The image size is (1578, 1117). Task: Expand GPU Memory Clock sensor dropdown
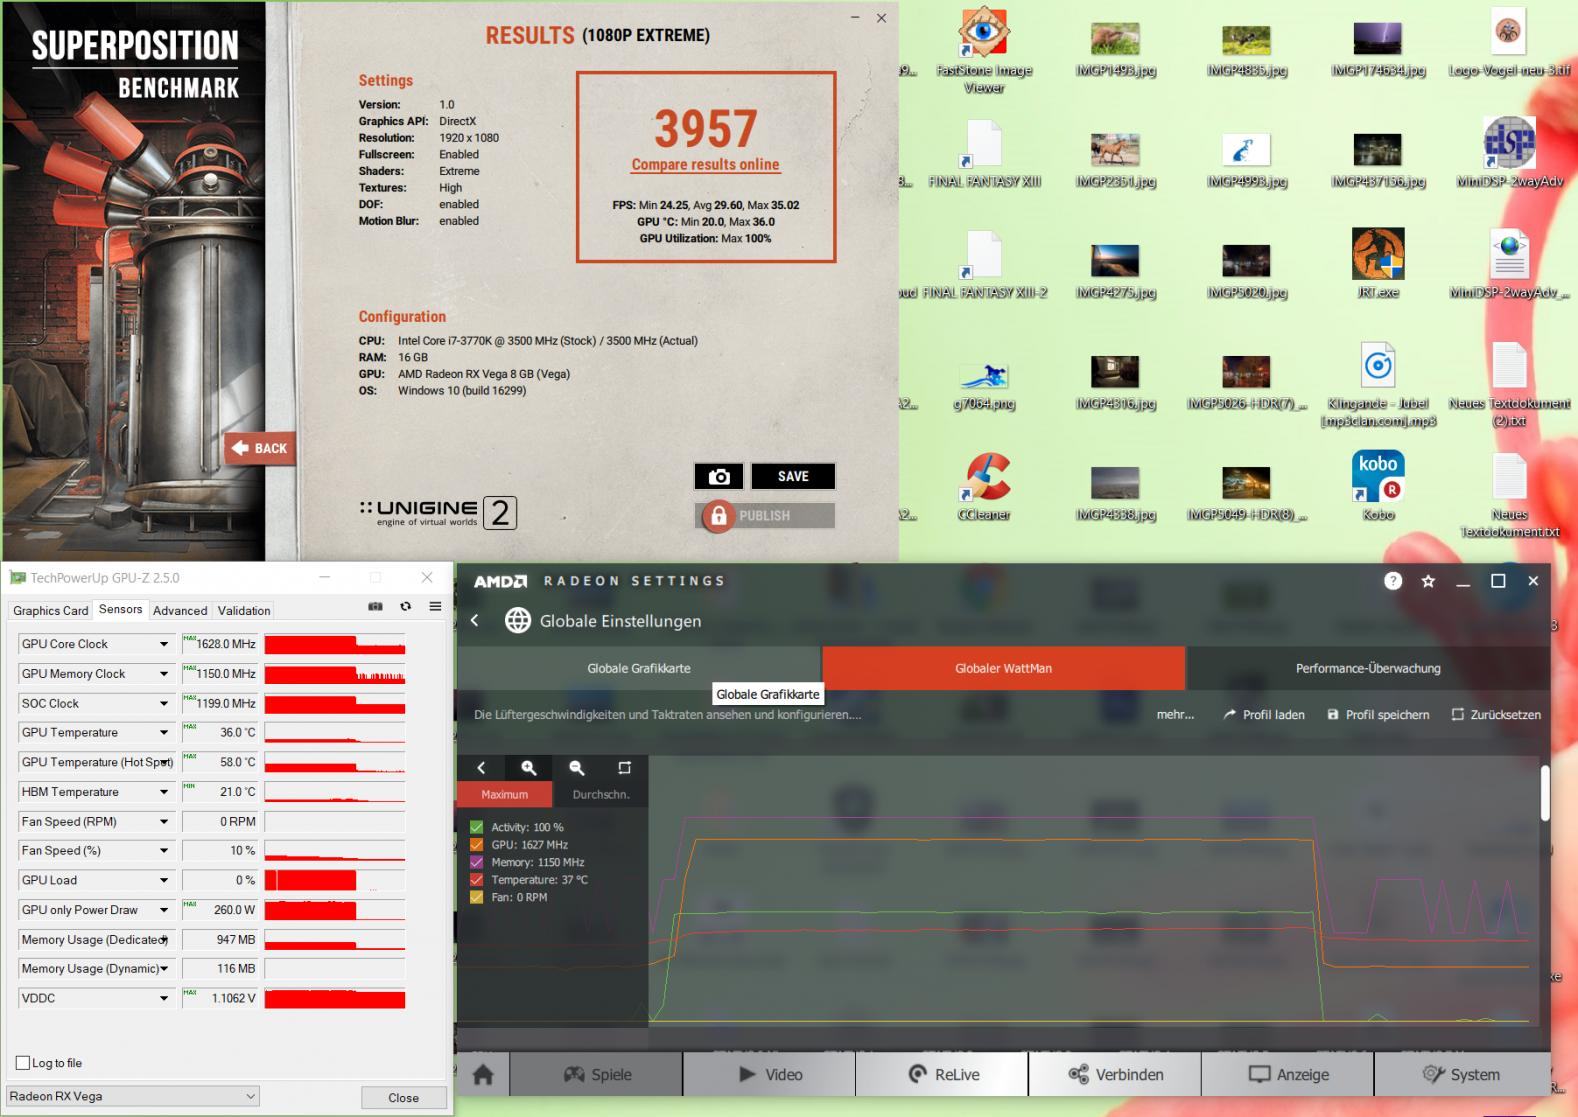[x=164, y=674]
